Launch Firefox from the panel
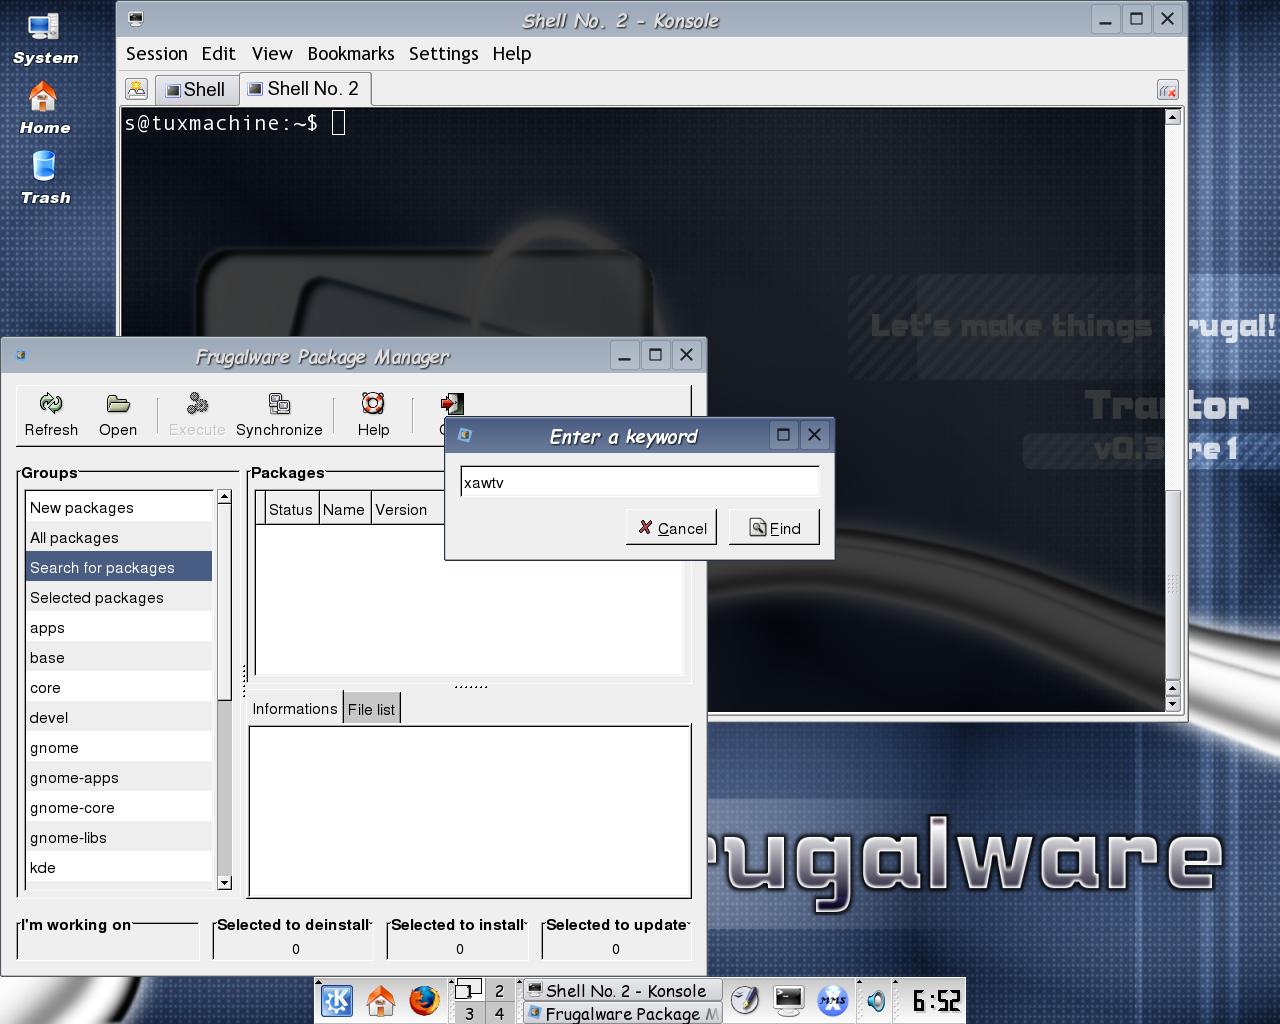1280x1024 pixels. pyautogui.click(x=424, y=1000)
